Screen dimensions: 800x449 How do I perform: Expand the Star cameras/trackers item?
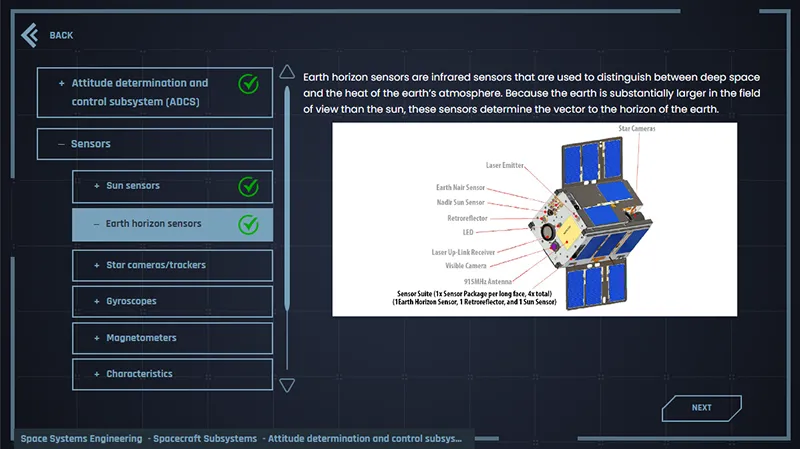coord(97,265)
